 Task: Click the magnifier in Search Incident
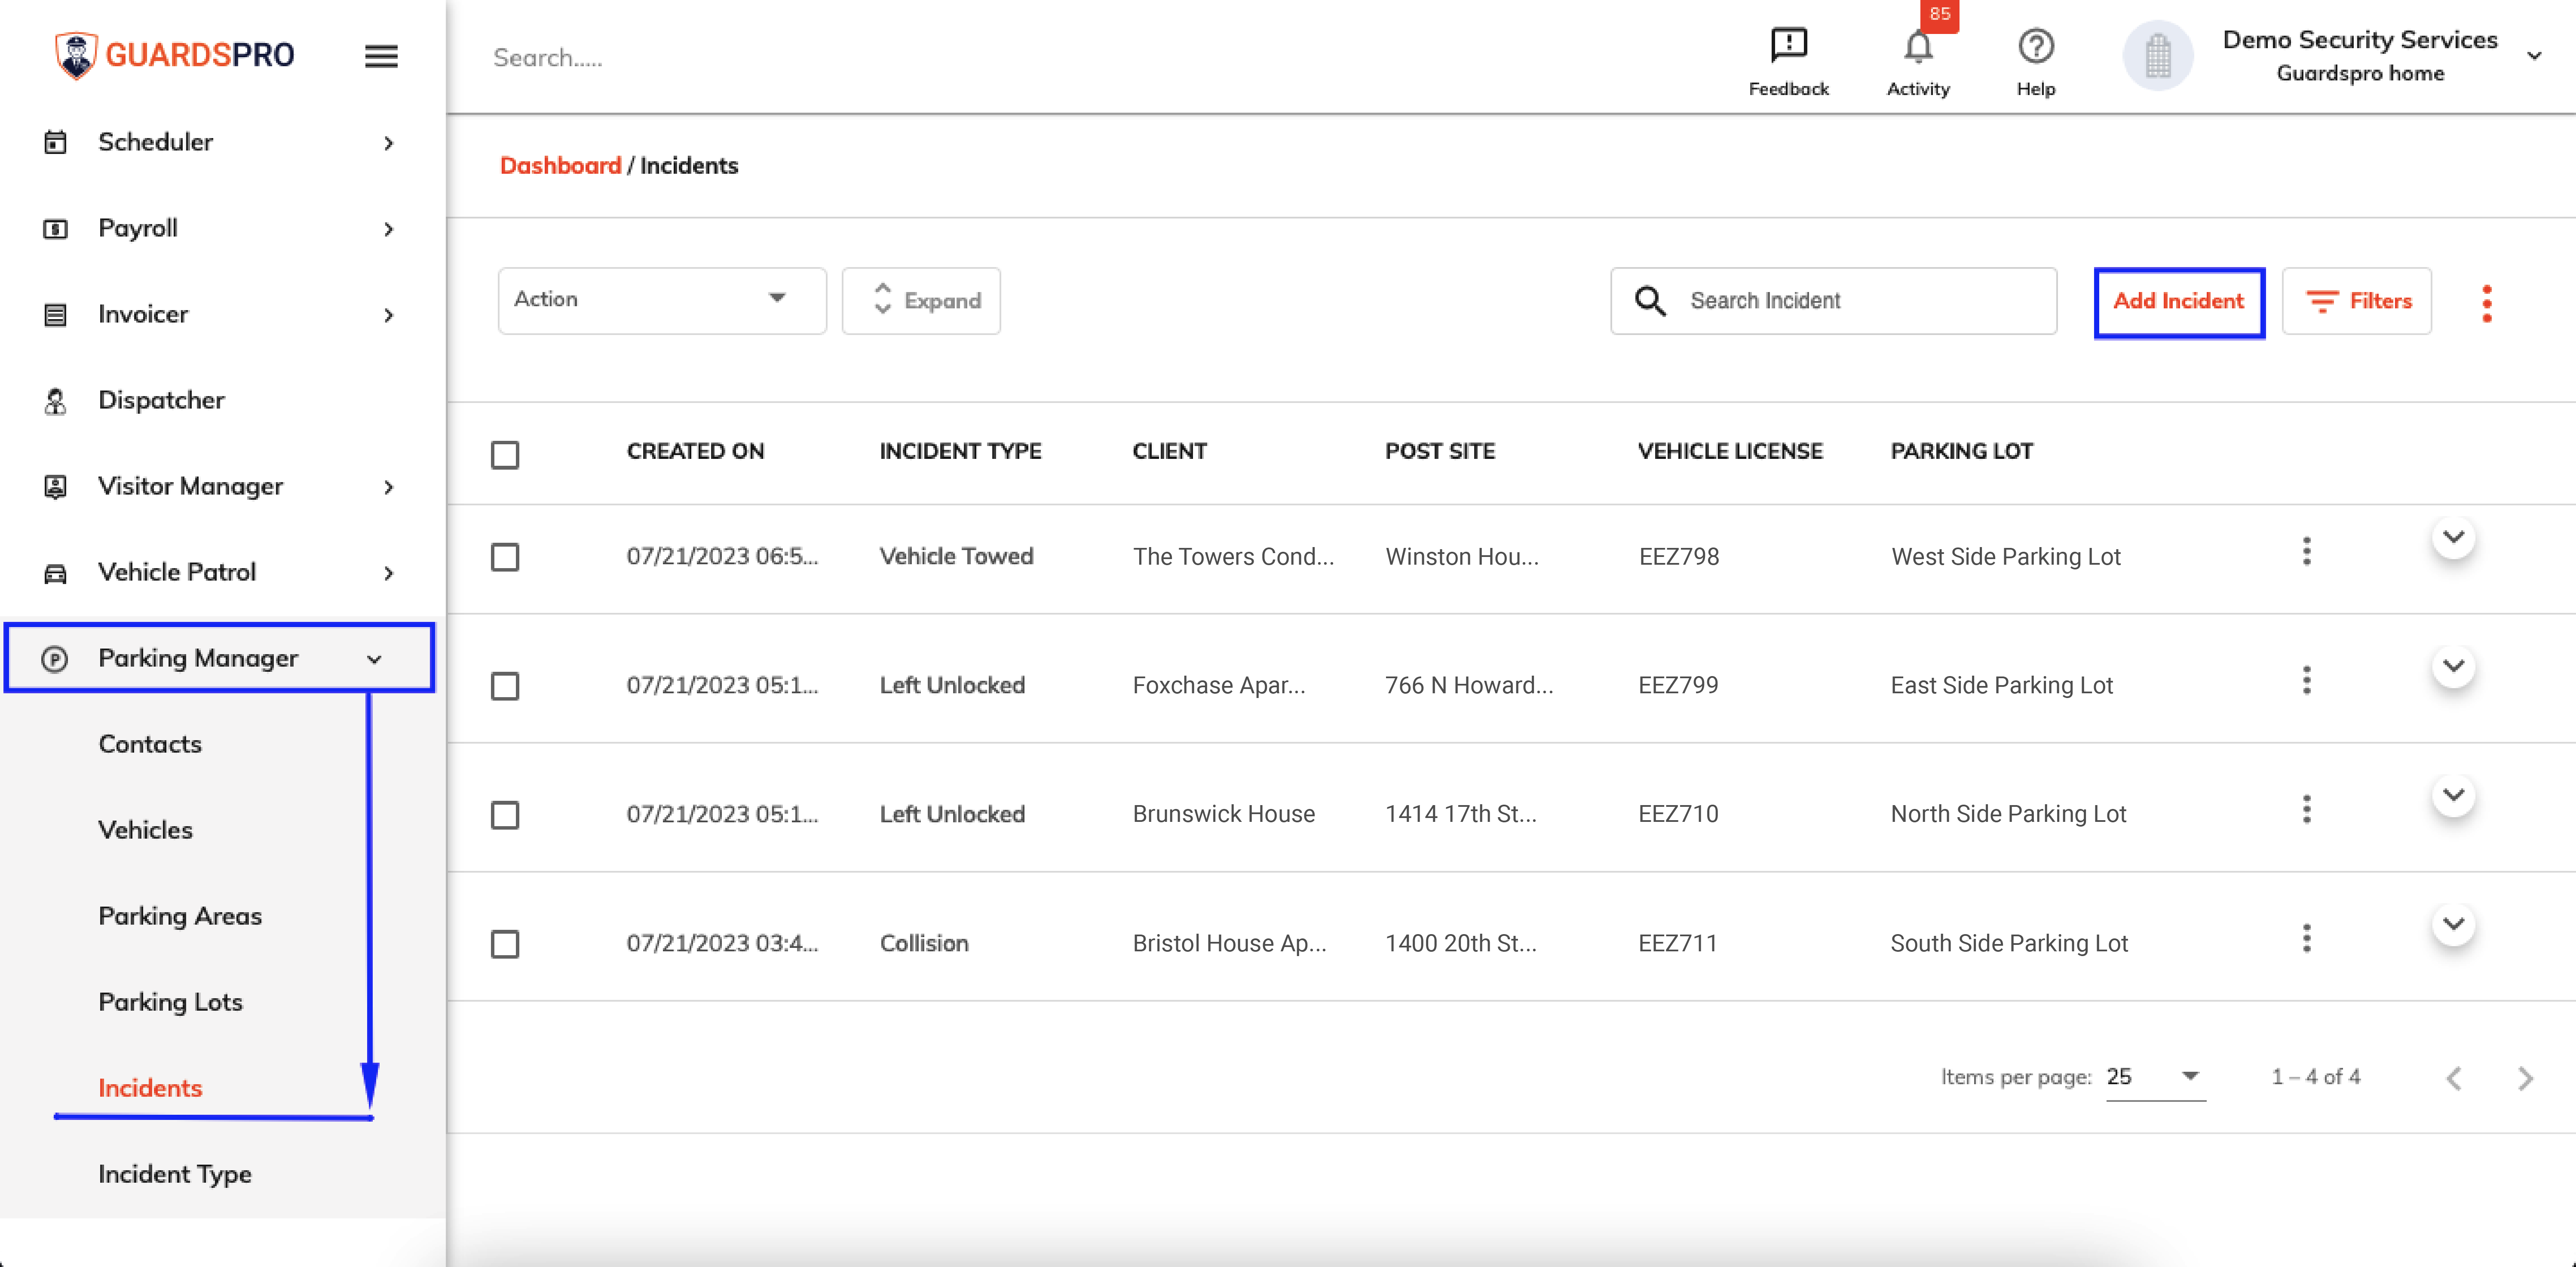tap(1650, 301)
